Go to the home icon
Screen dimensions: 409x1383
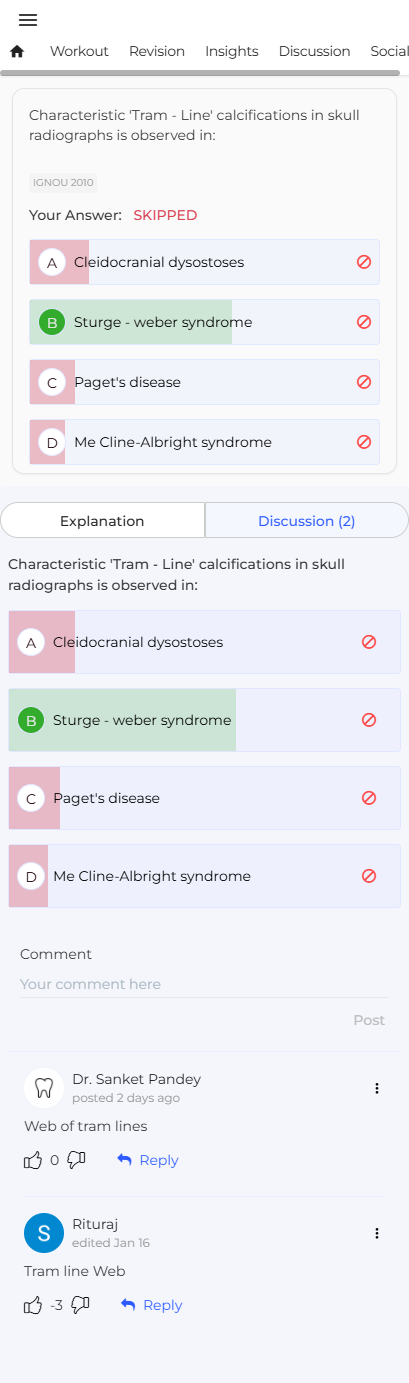click(x=17, y=51)
